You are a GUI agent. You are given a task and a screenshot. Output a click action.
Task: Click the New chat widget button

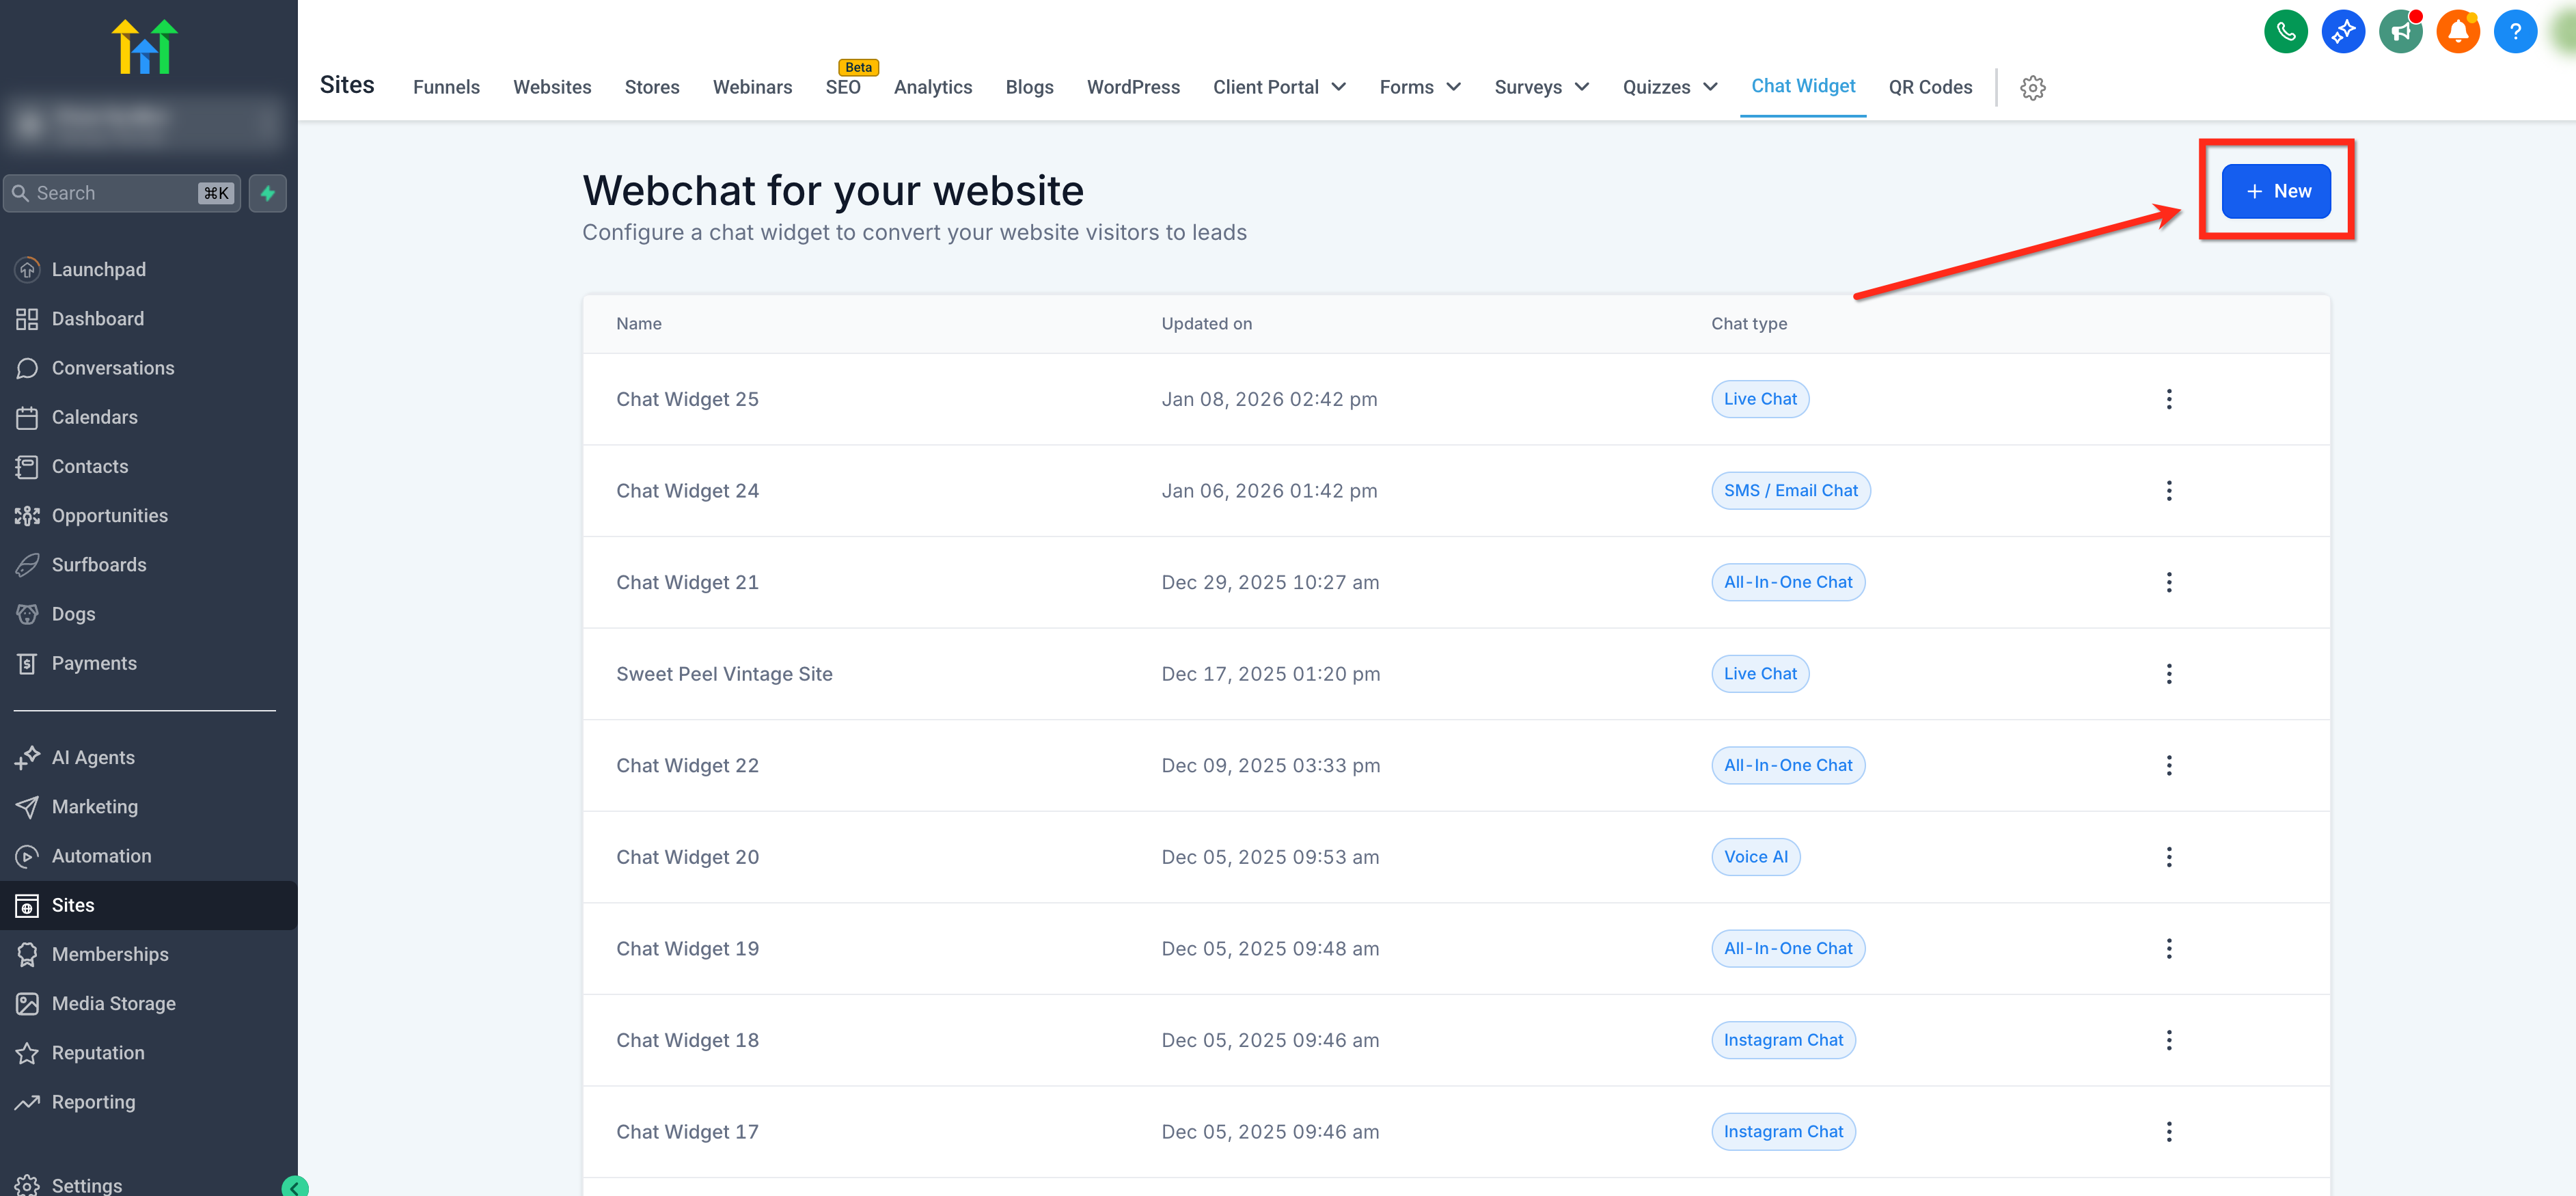(x=2275, y=191)
